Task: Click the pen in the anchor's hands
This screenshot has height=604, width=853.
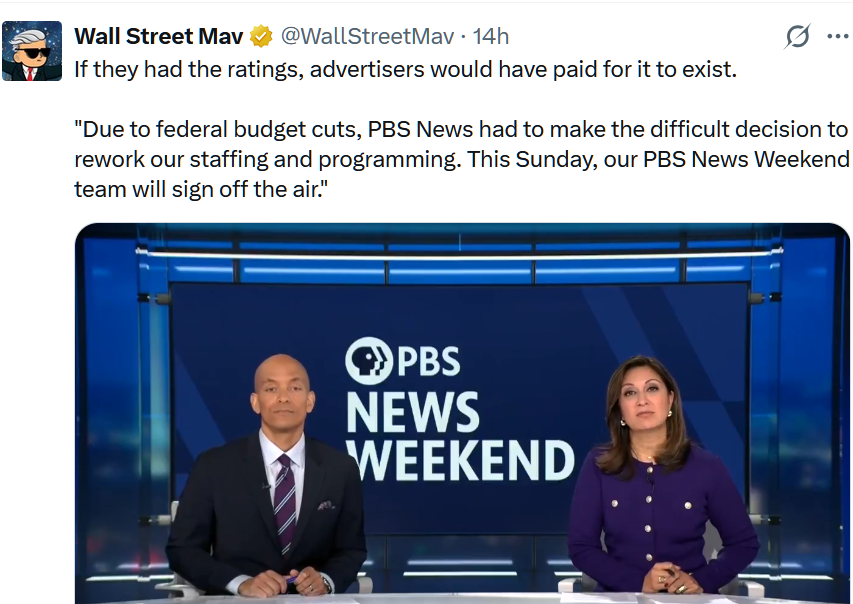Action: click(x=292, y=578)
